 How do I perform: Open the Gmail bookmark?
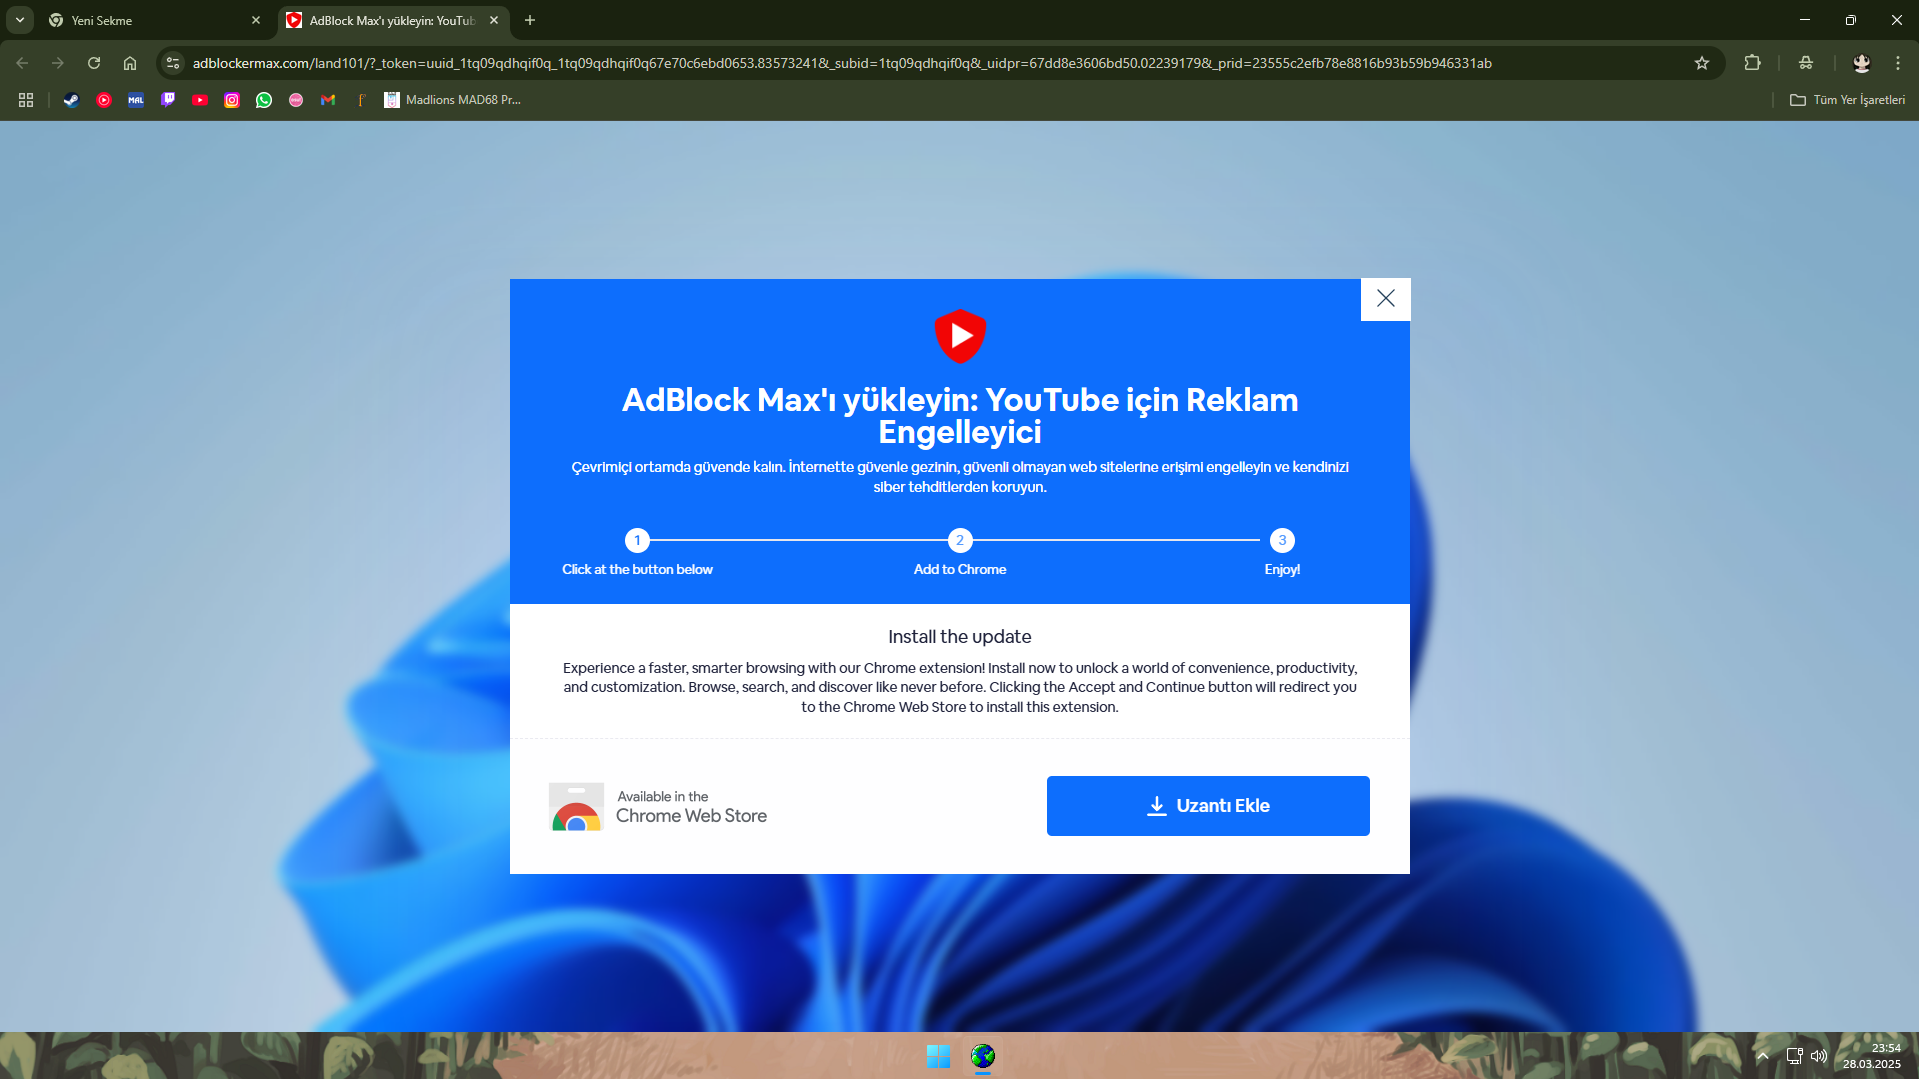click(328, 100)
